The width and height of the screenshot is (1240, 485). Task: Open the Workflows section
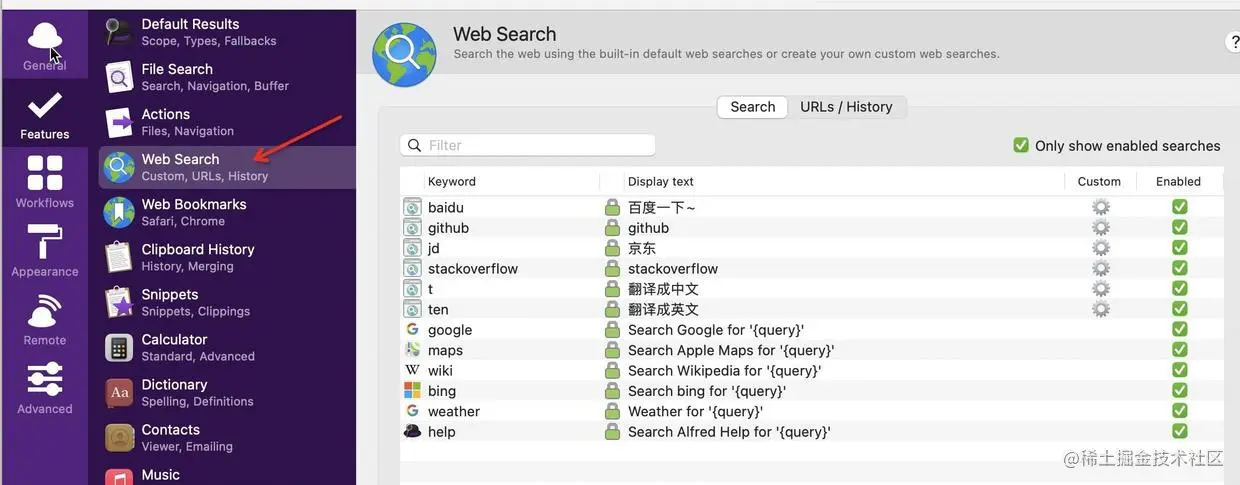click(44, 182)
